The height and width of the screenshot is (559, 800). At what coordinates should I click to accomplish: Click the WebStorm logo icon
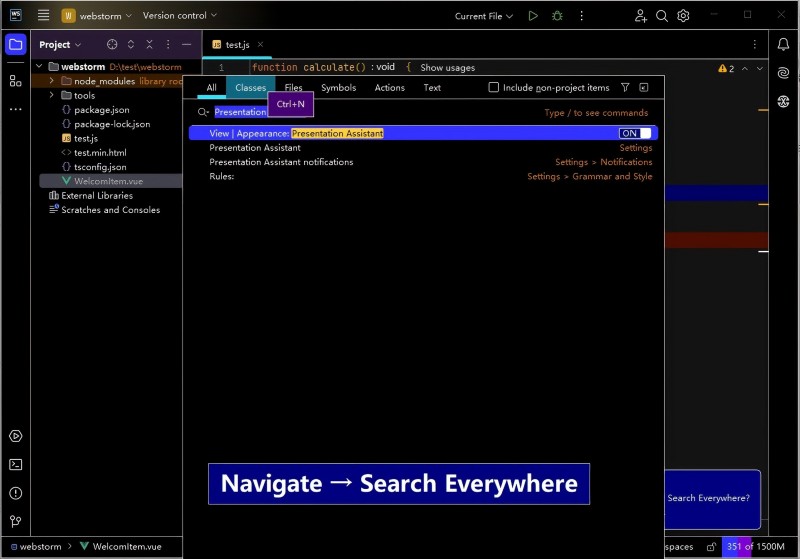[x=16, y=15]
